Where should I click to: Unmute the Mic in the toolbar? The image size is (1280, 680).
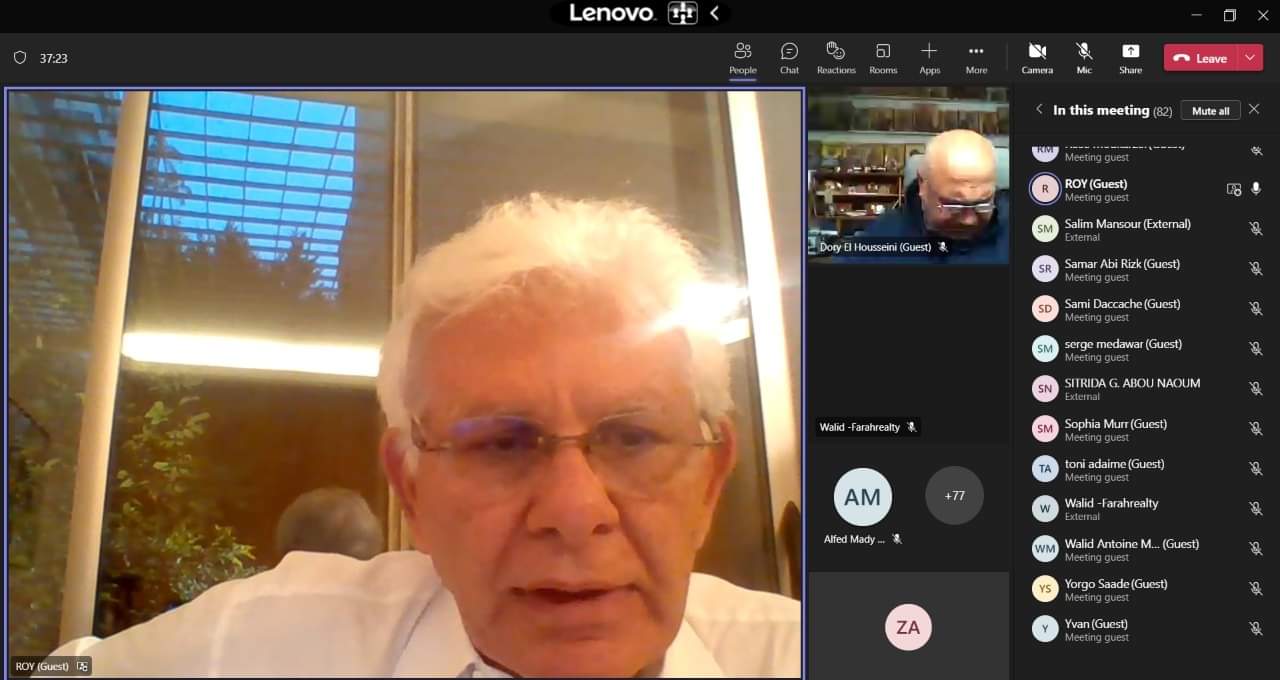(x=1084, y=58)
